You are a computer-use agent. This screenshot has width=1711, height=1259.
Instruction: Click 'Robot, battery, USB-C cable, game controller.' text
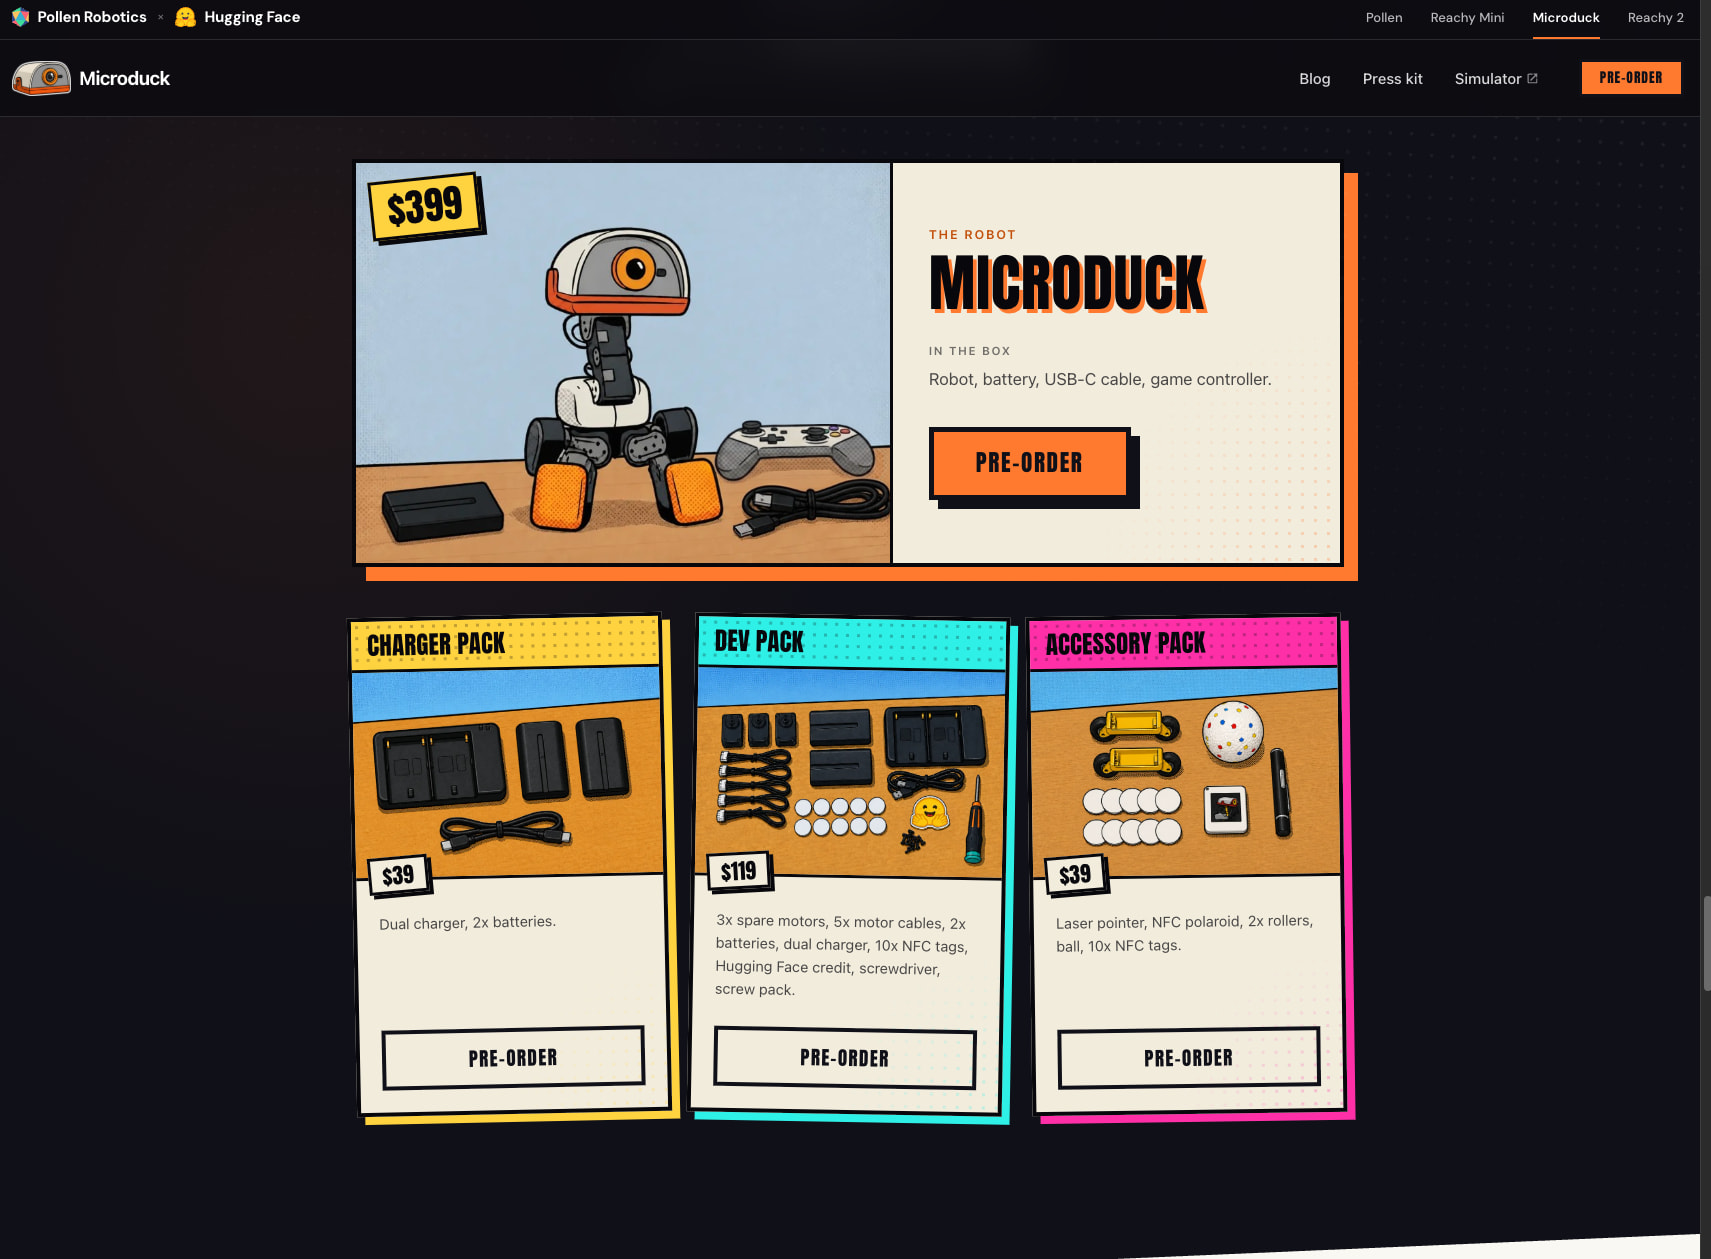coord(1100,379)
